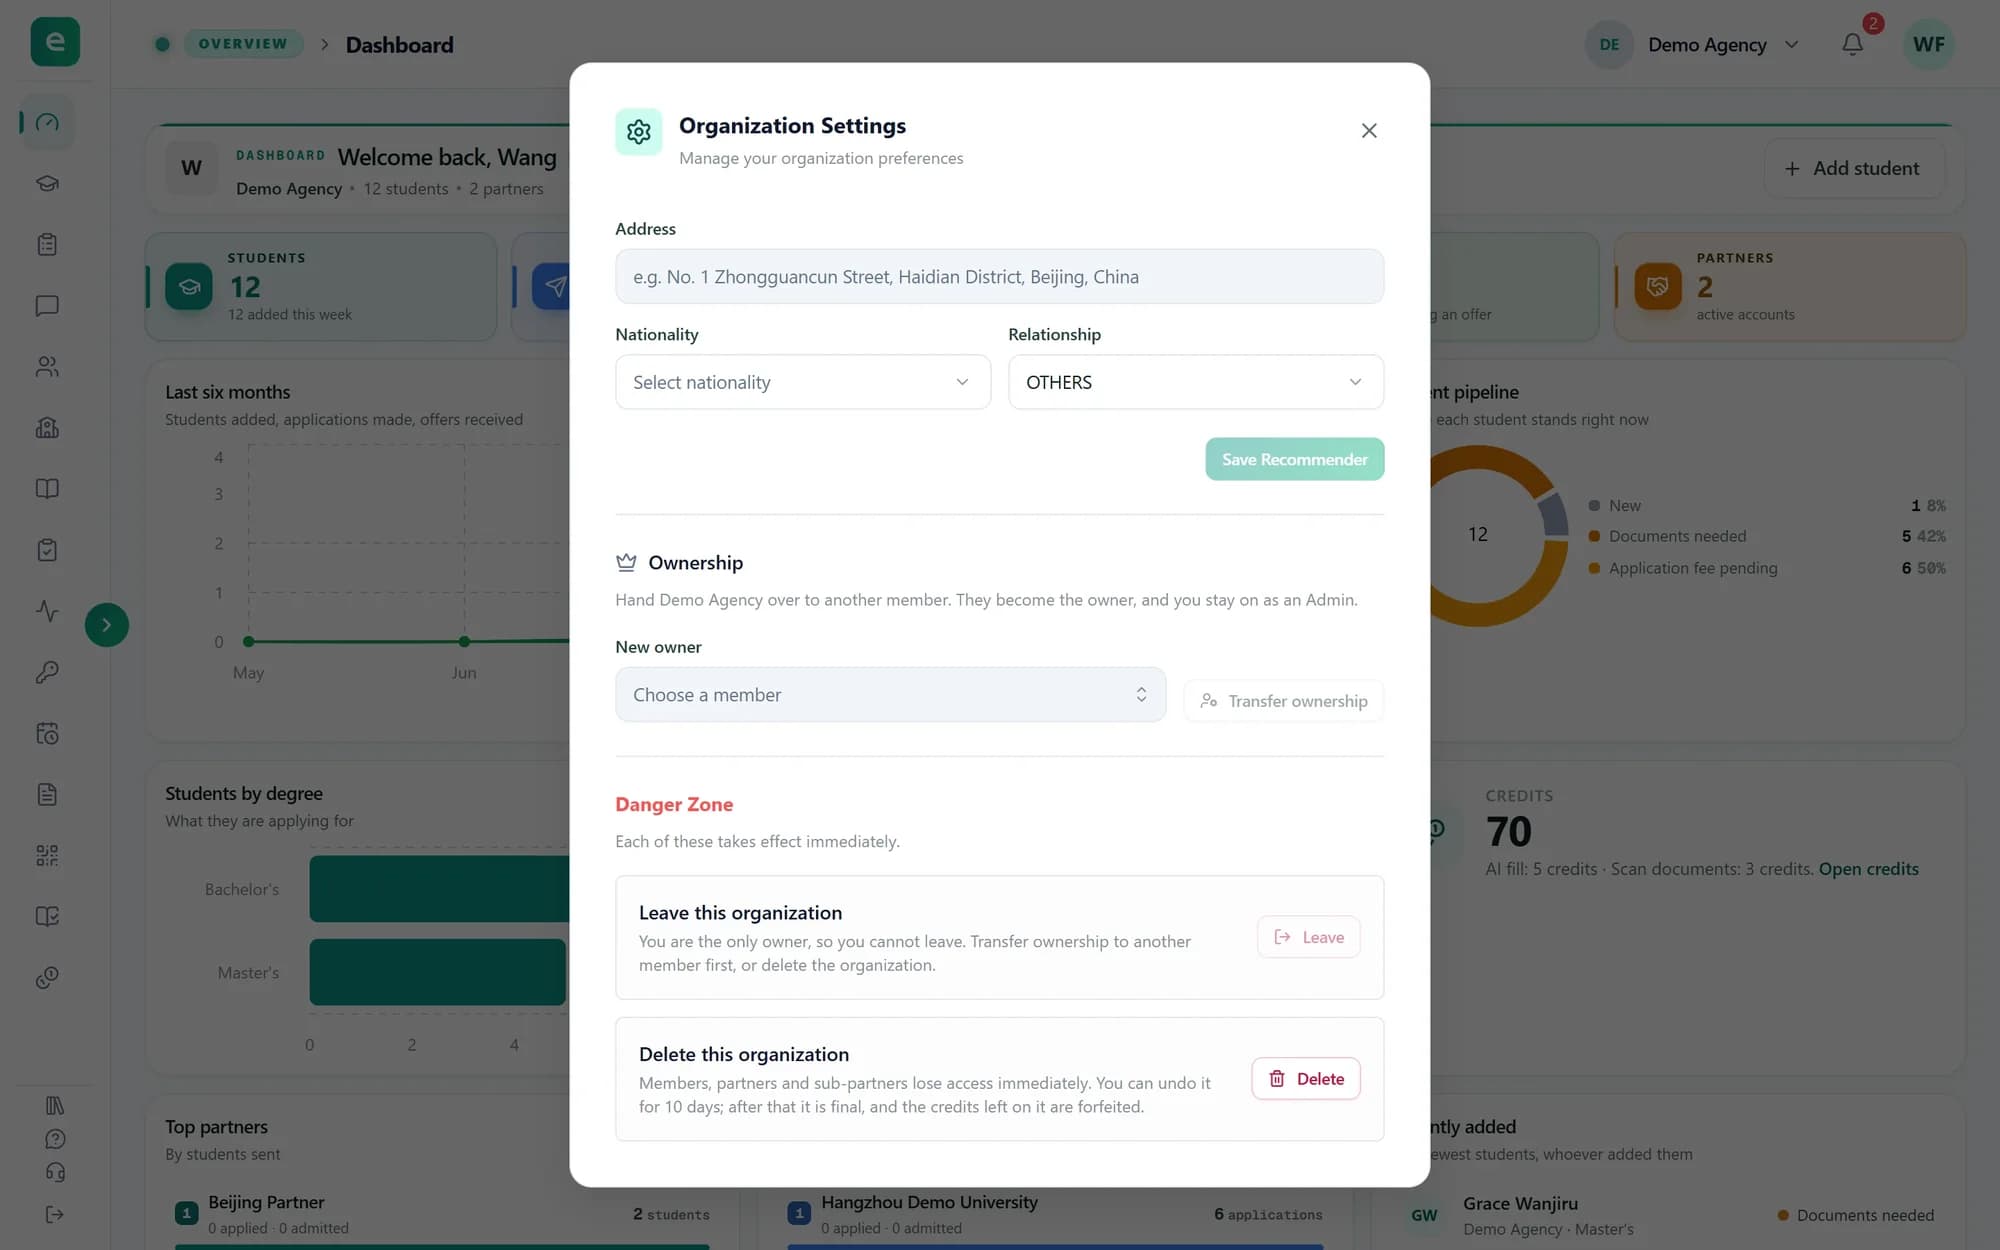Open the Select nationality dropdown

[802, 382]
